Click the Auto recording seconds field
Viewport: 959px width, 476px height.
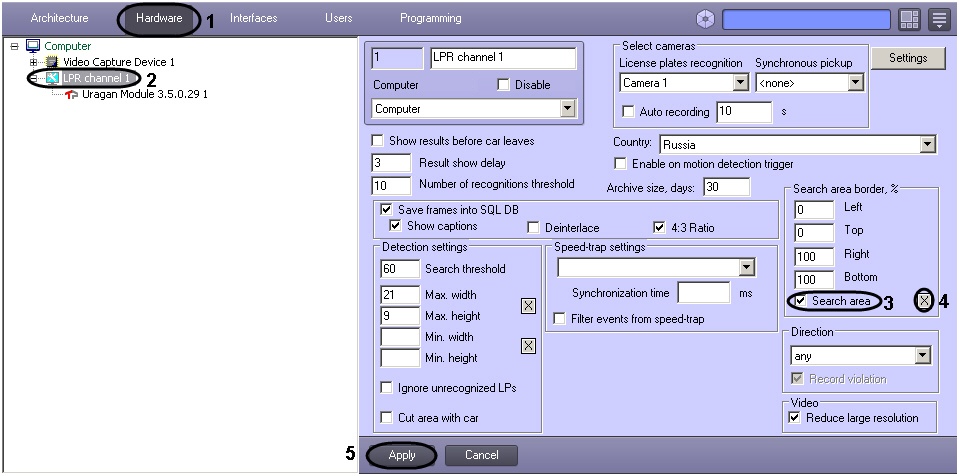[744, 112]
